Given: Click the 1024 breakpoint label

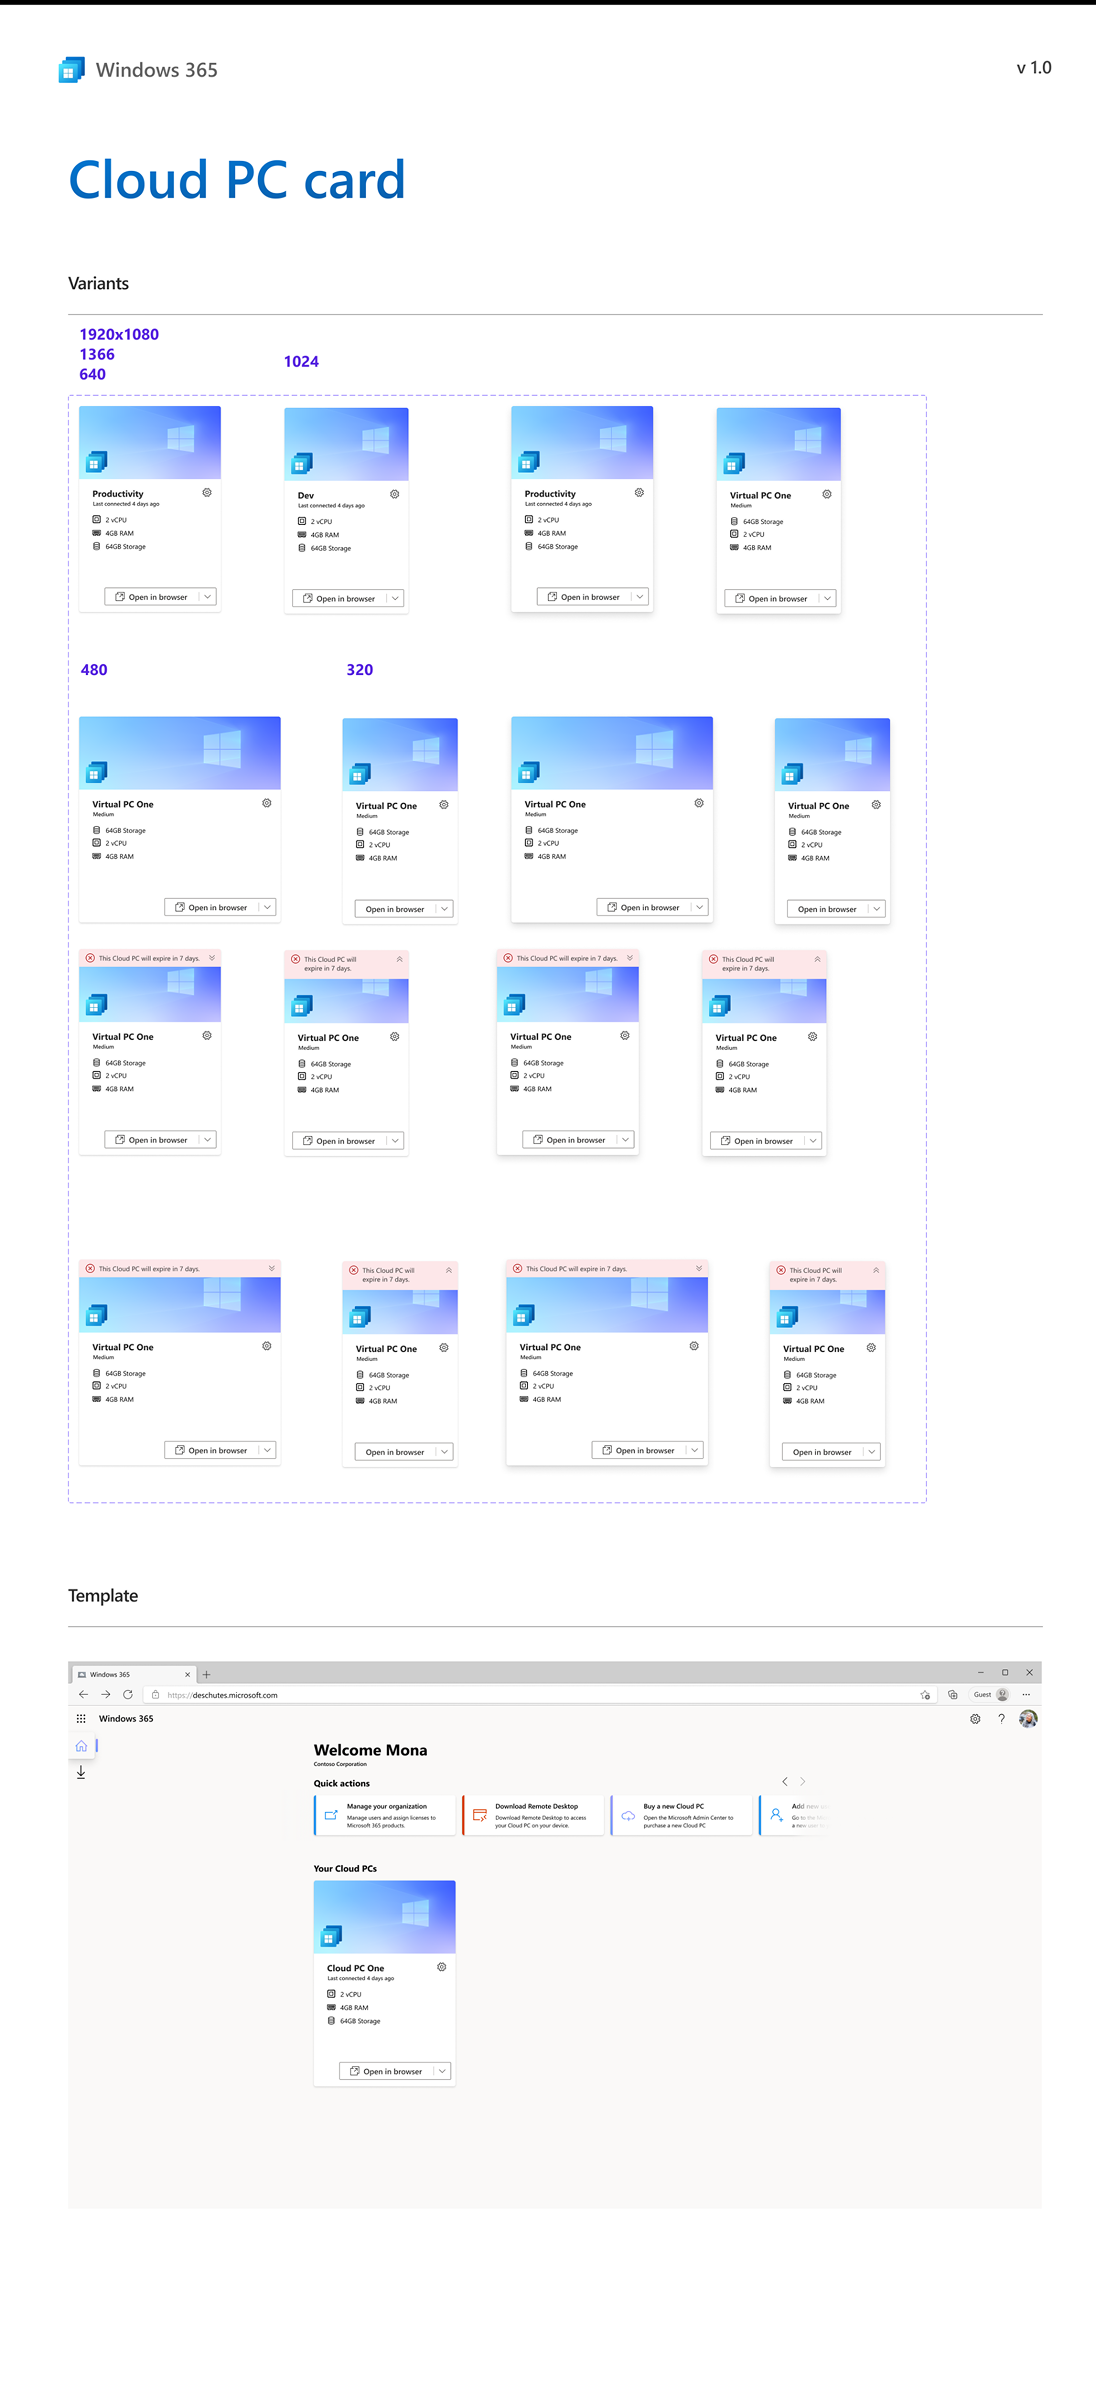Looking at the screenshot, I should [301, 361].
